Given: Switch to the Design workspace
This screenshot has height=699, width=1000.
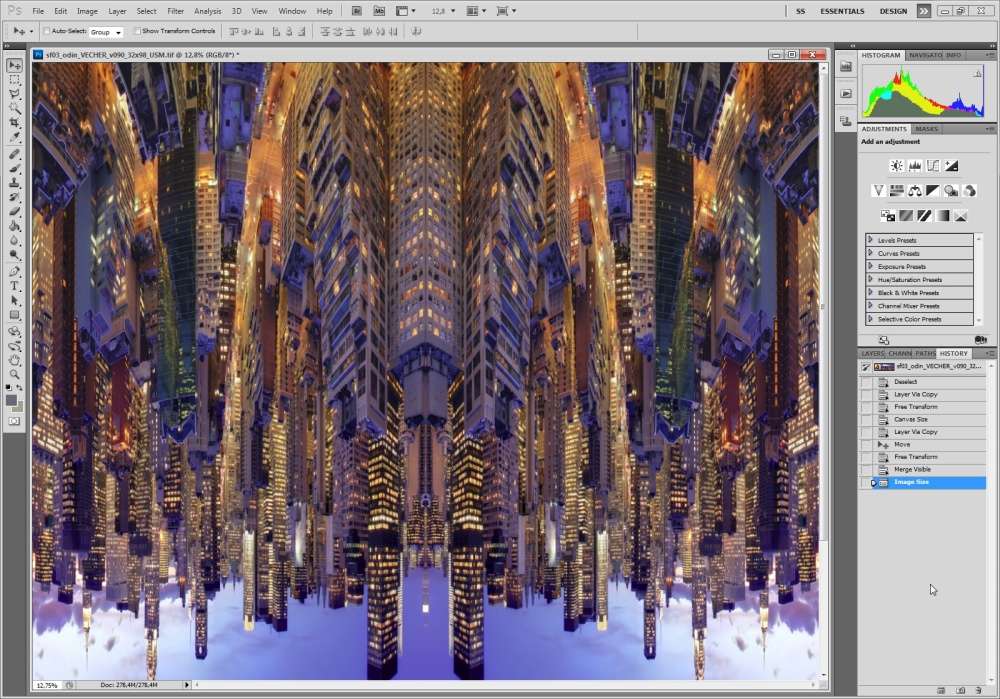Looking at the screenshot, I should pyautogui.click(x=893, y=11).
